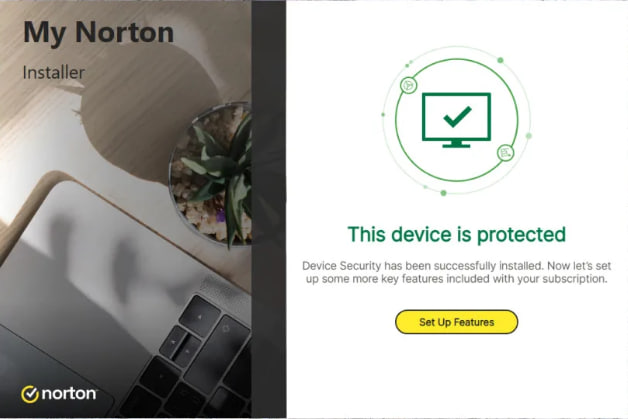Image resolution: width=628 pixels, height=419 pixels.
Task: Click the My Norton title
Action: pos(99,32)
